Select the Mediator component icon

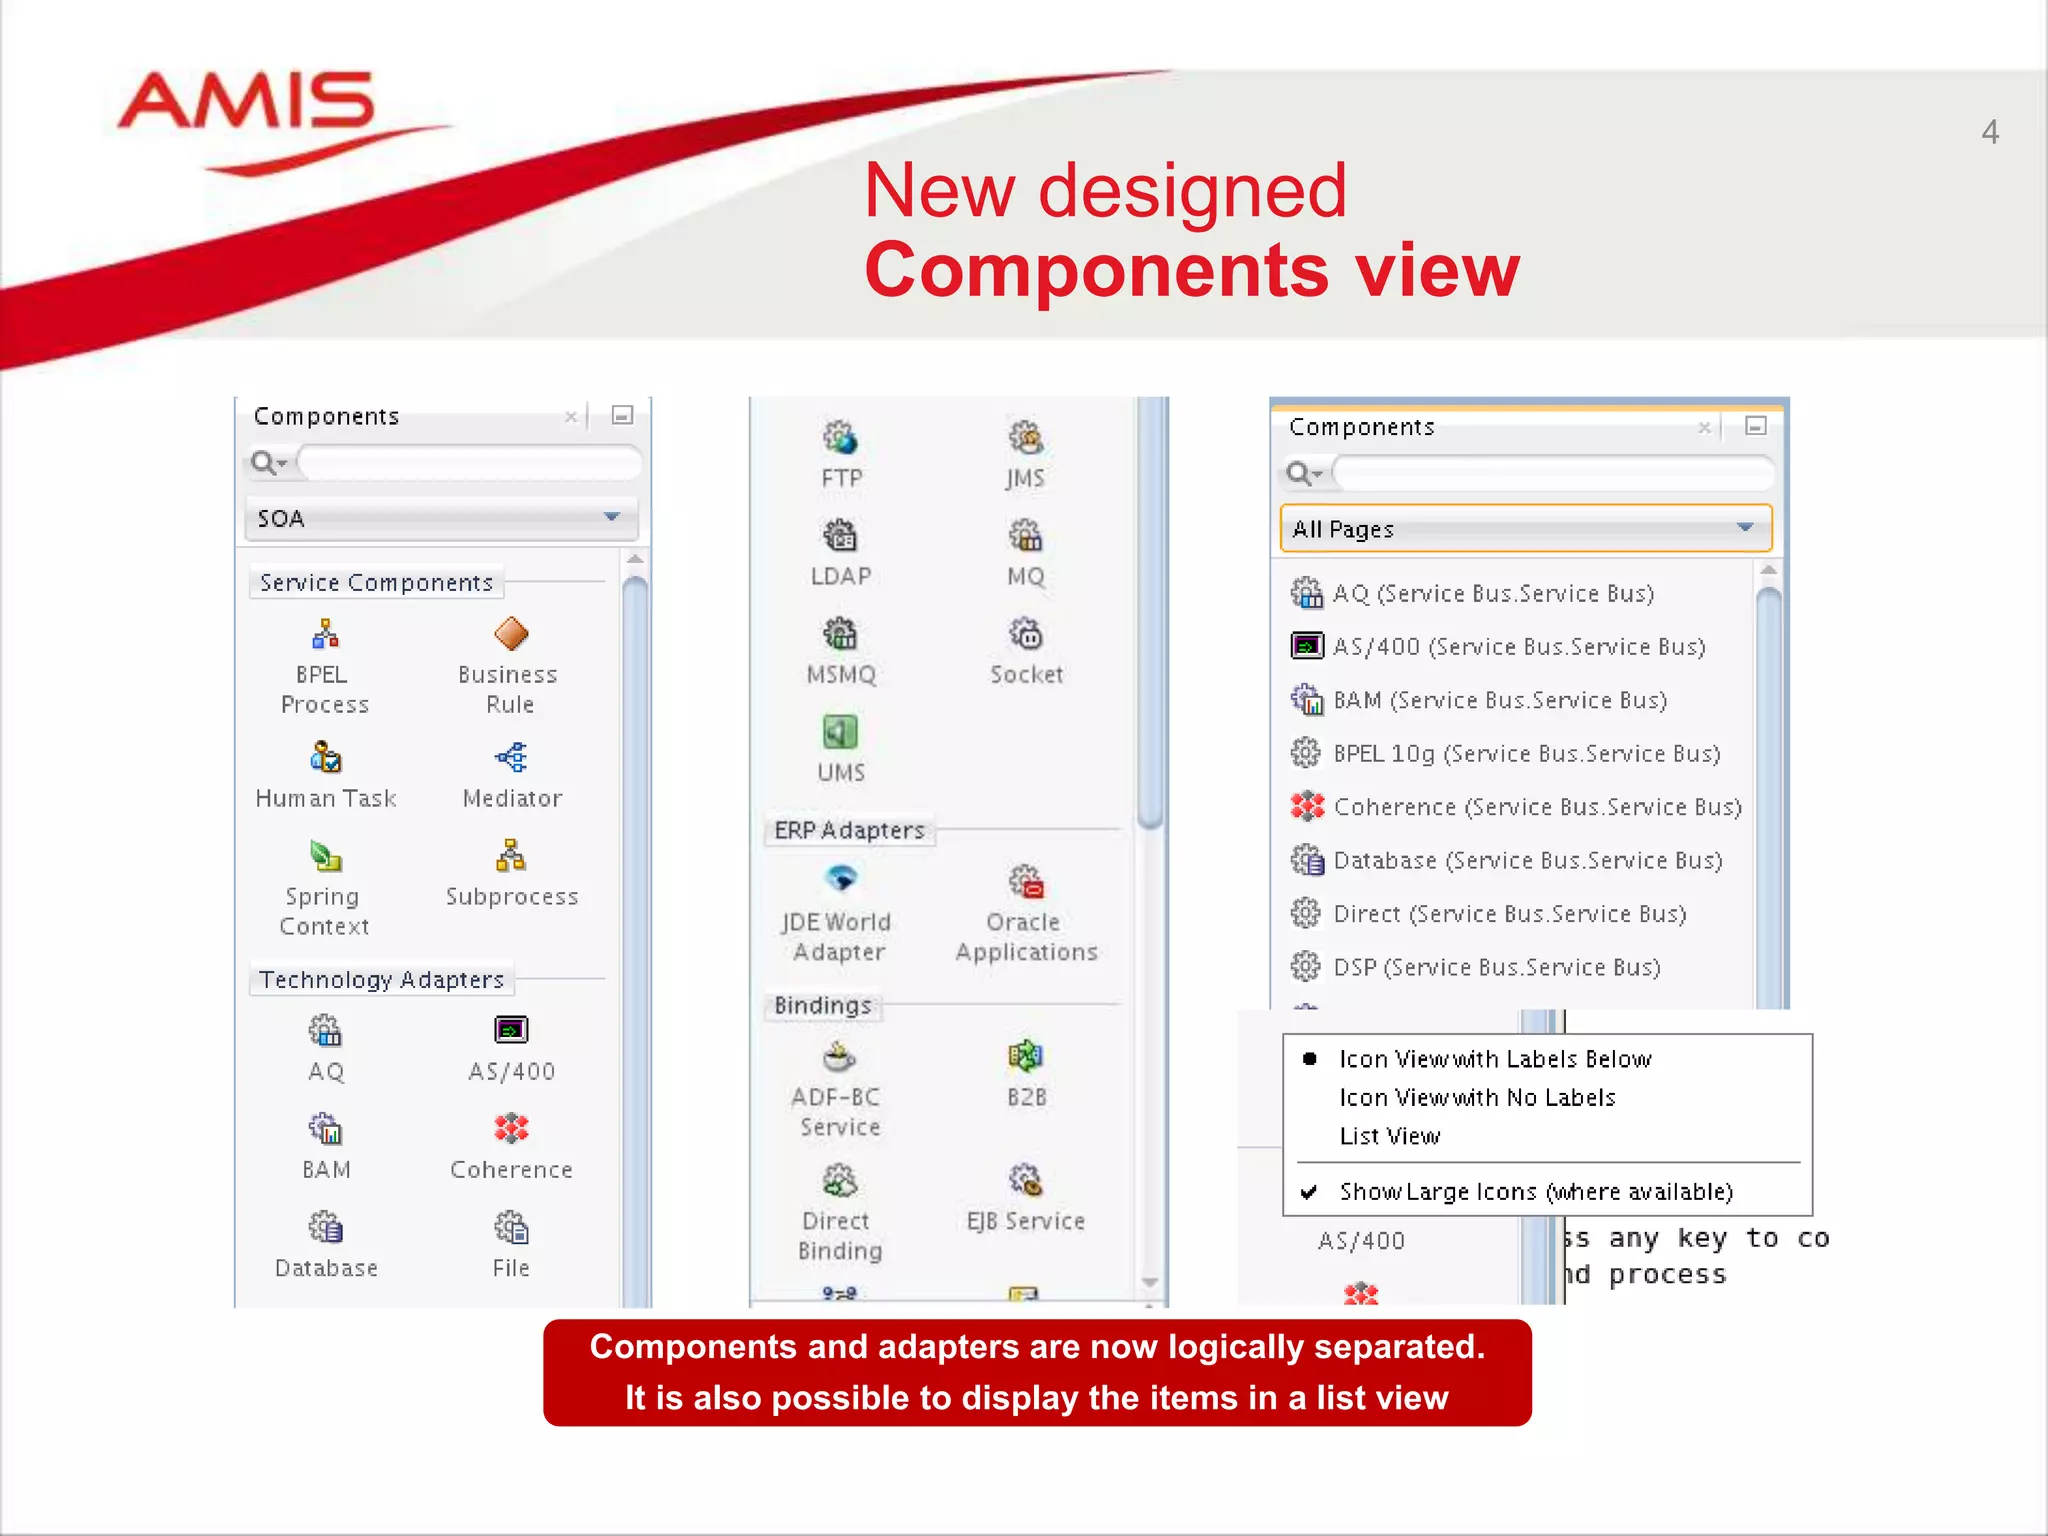click(x=511, y=758)
